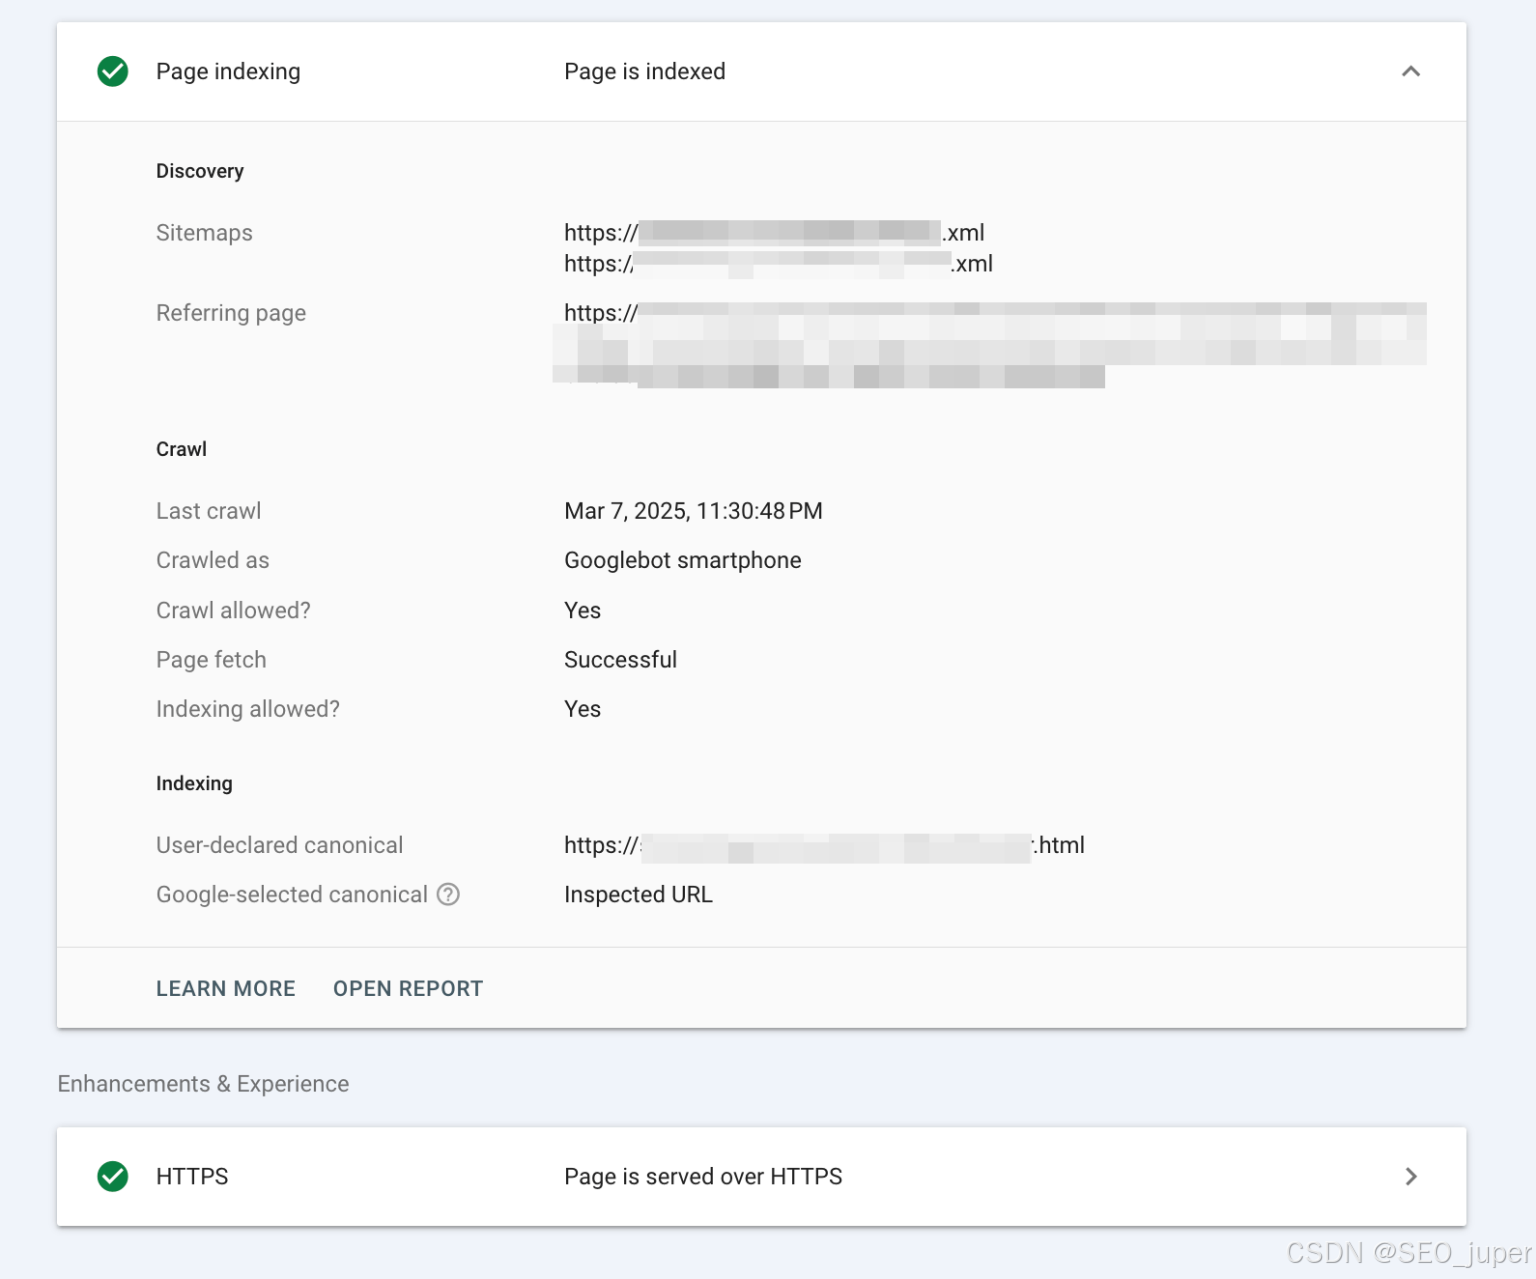Collapse the Page indexing panel chevron

coord(1410,71)
